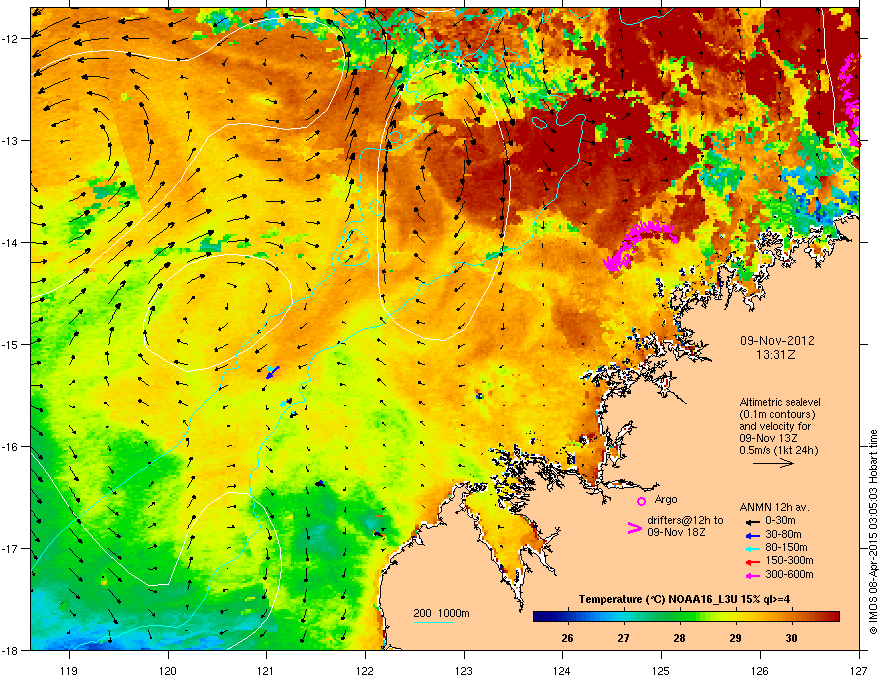
Task: Click the latitude label -16
Action: [x=10, y=447]
